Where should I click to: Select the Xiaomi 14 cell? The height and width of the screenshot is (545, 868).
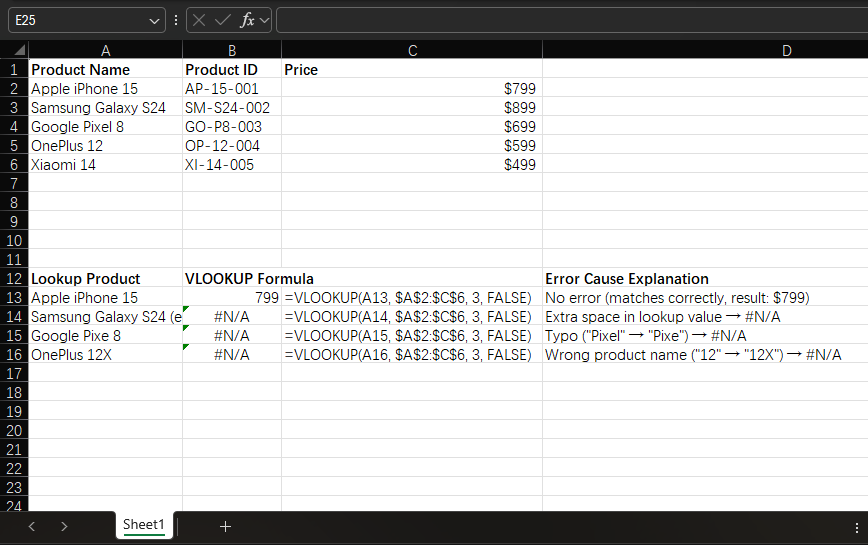click(x=105, y=165)
